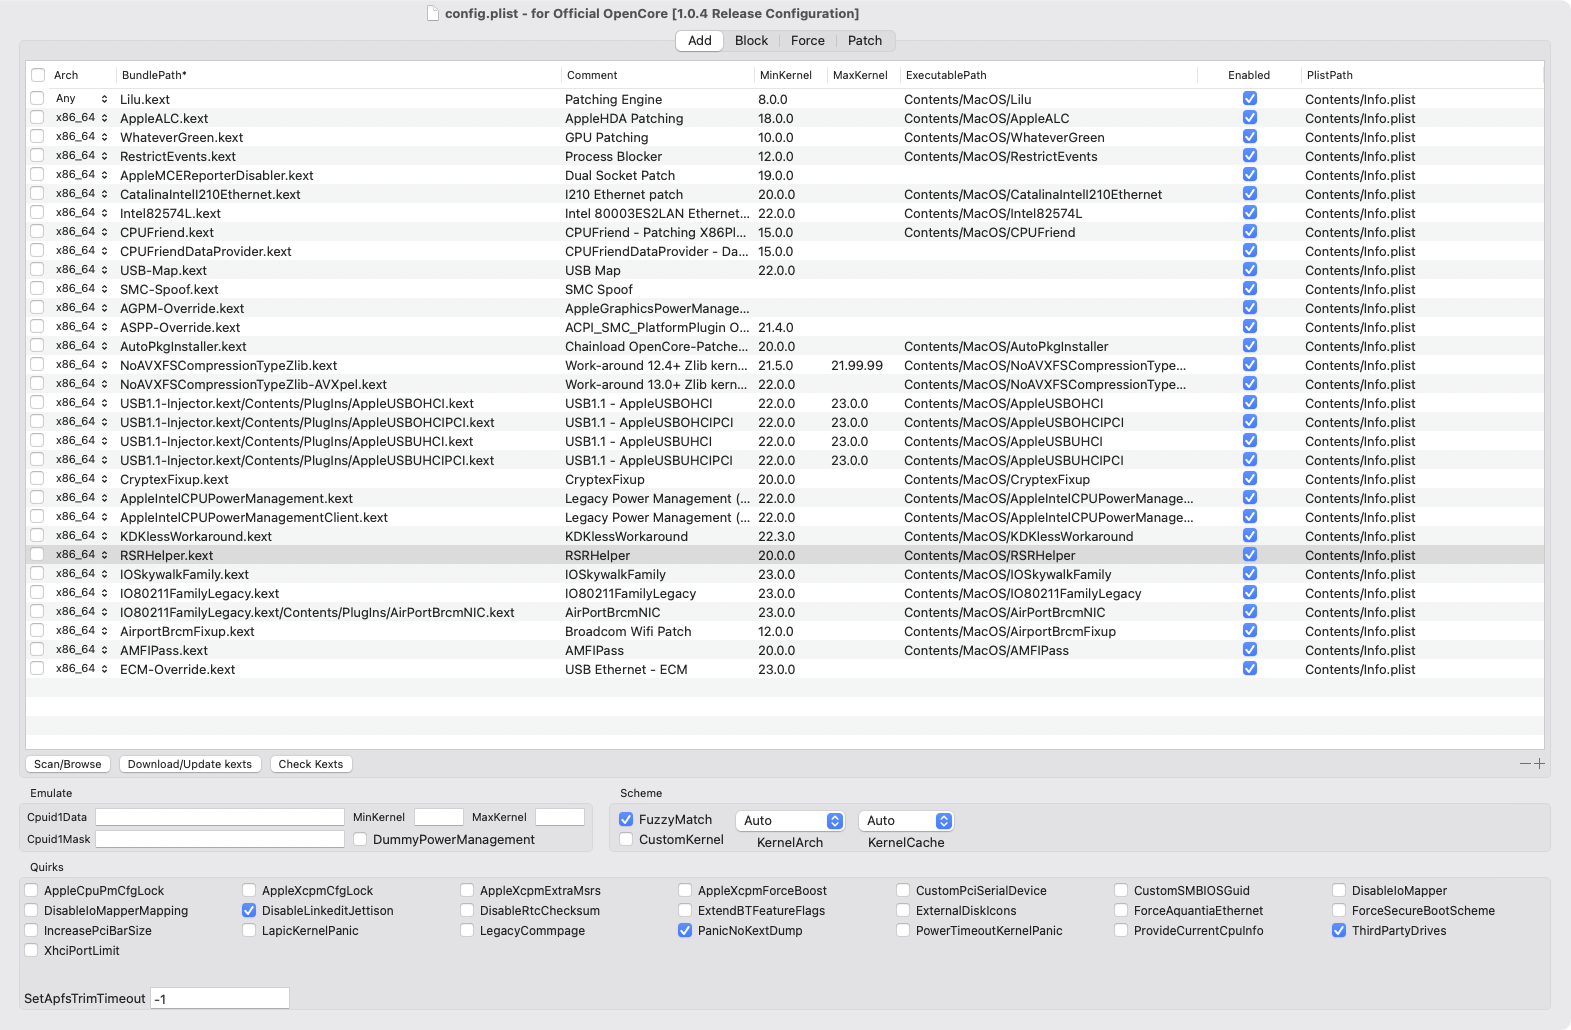Click the Scan/Browse button
Image resolution: width=1571 pixels, height=1030 pixels.
(68, 764)
